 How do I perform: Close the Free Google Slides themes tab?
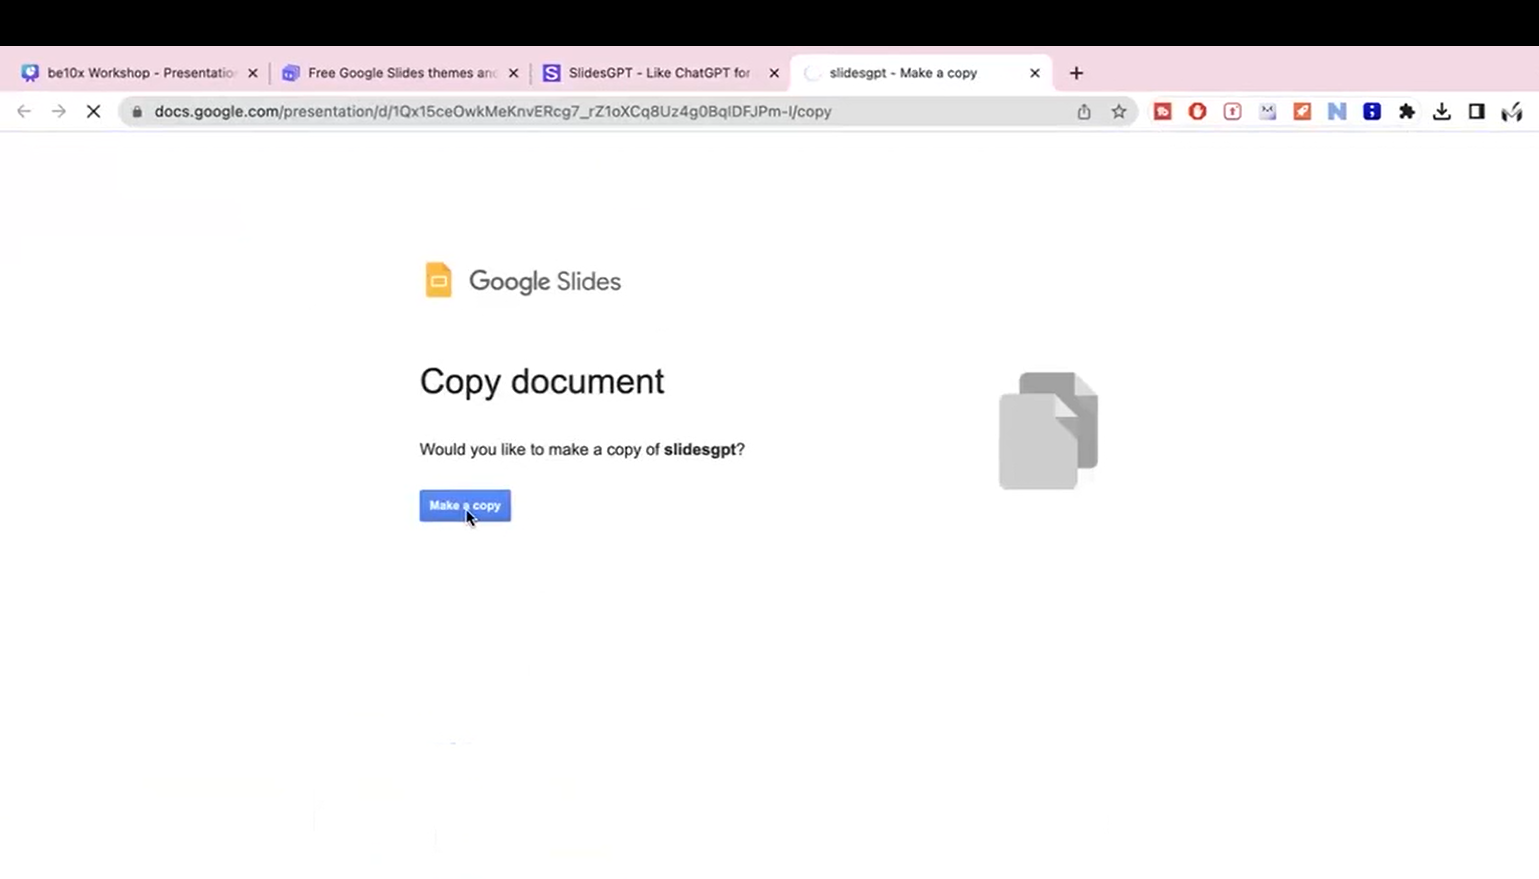(514, 73)
